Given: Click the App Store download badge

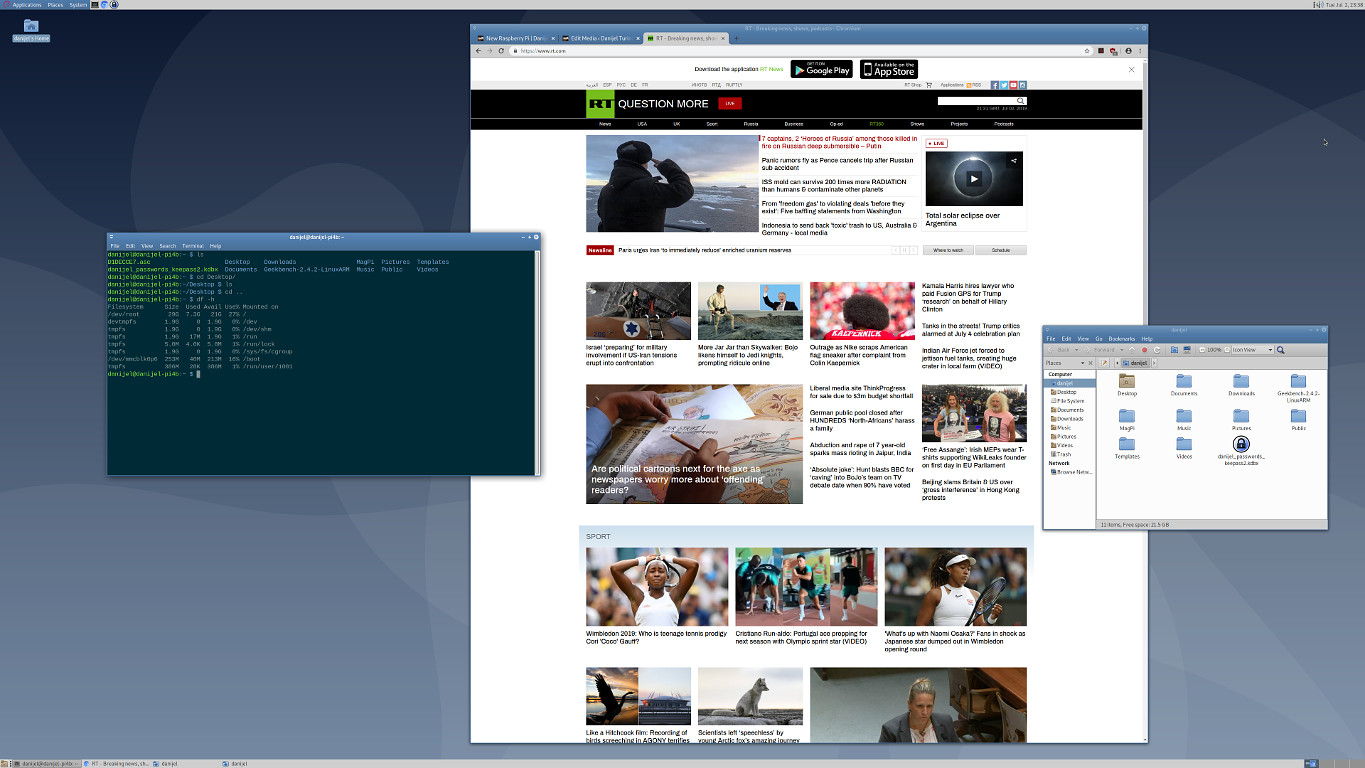Looking at the screenshot, I should (x=889, y=69).
